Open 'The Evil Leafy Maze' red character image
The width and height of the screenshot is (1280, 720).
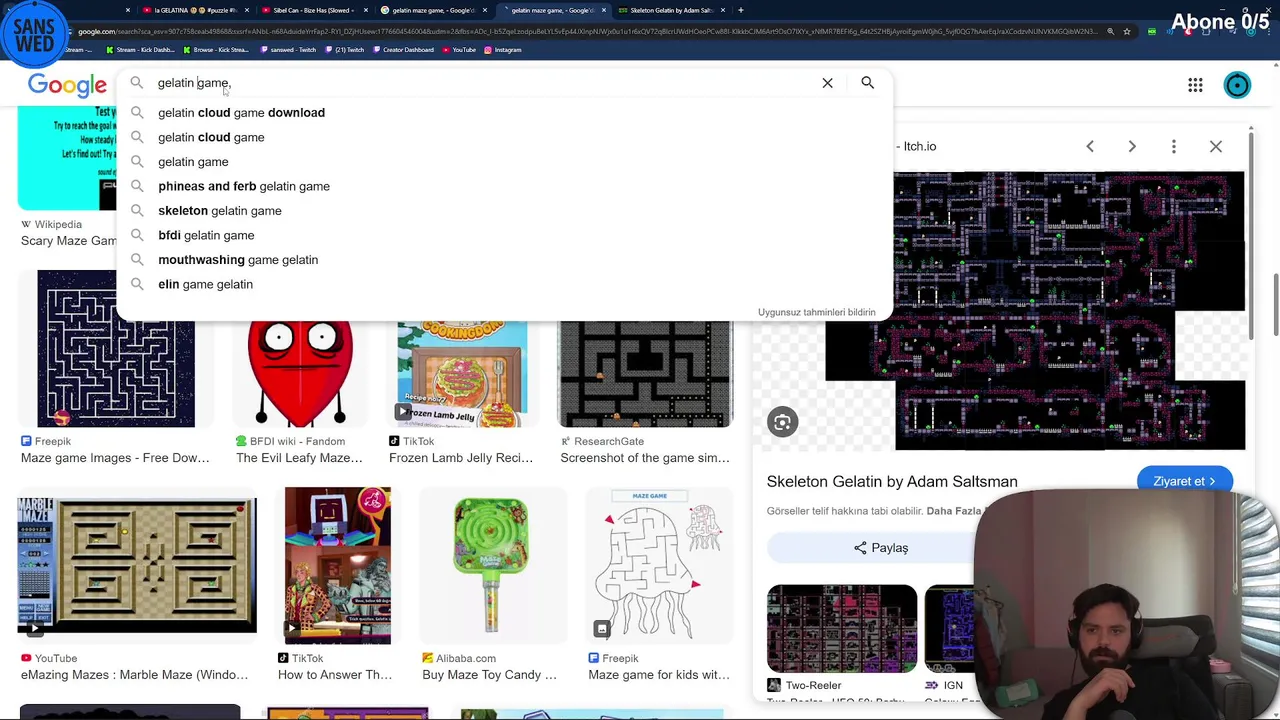[x=300, y=374]
